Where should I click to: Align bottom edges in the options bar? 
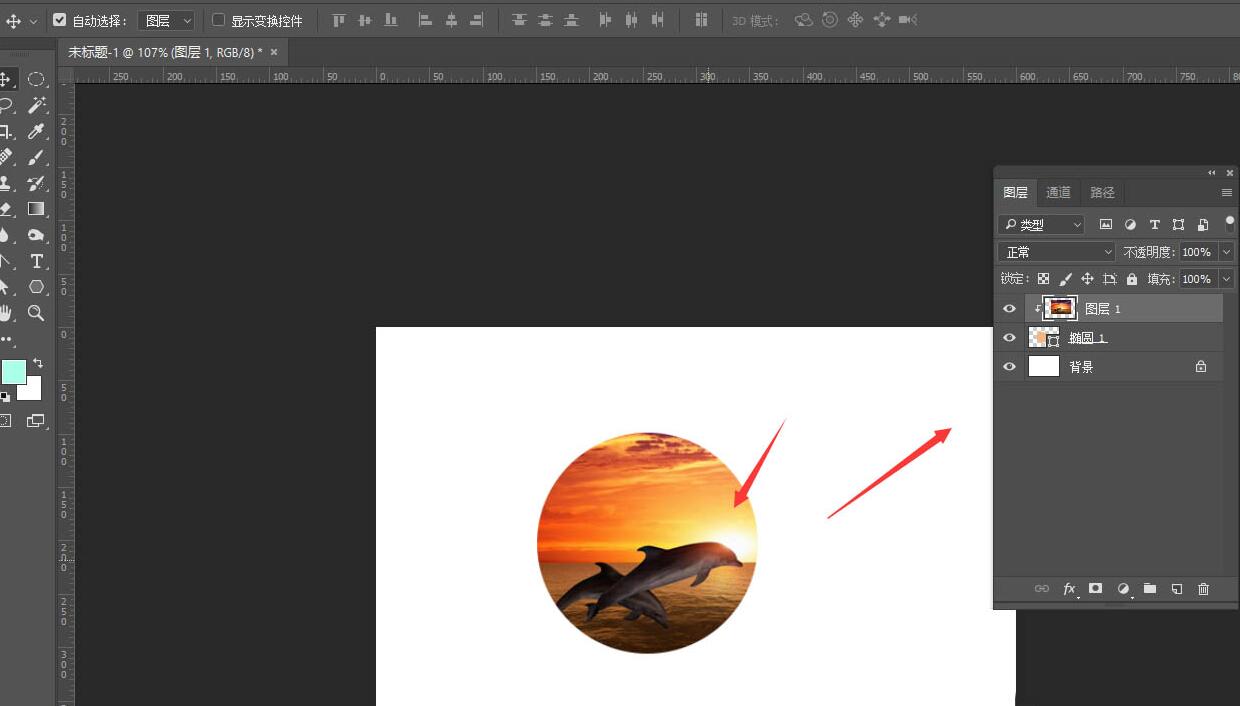point(391,20)
